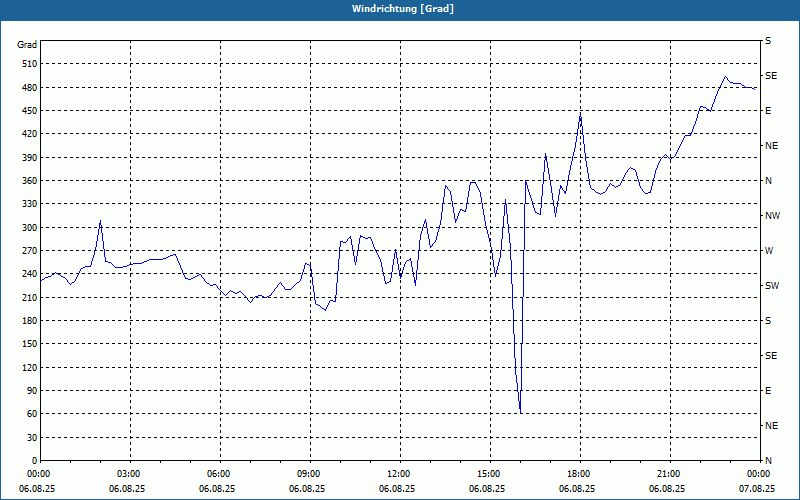This screenshot has width=800, height=500.
Task: Select the 390 value on the degree axis
Action: click(x=30, y=157)
